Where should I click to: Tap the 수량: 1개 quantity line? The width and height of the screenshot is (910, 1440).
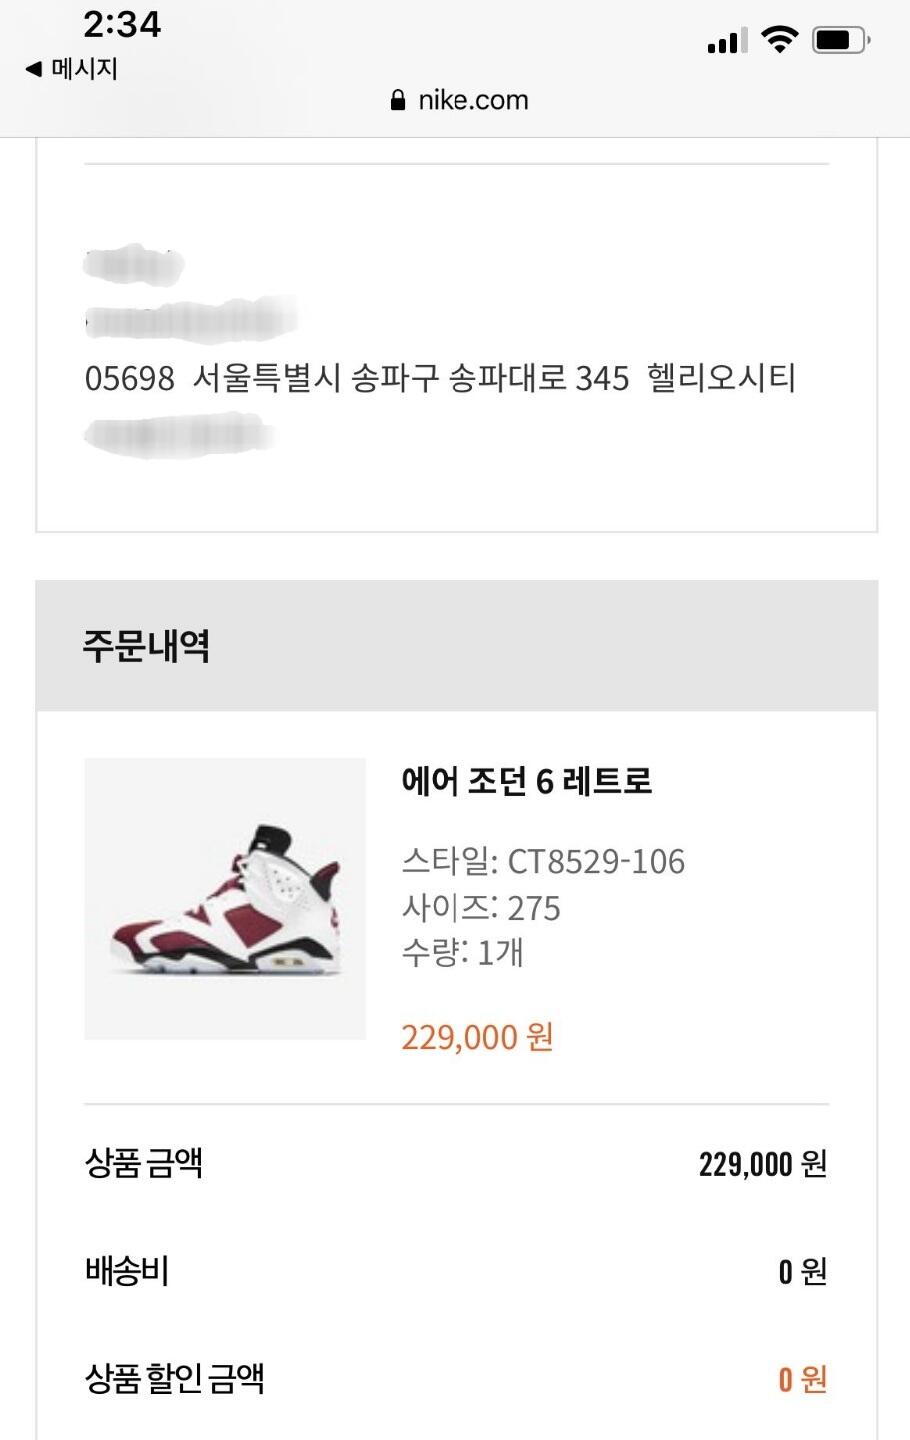point(462,953)
